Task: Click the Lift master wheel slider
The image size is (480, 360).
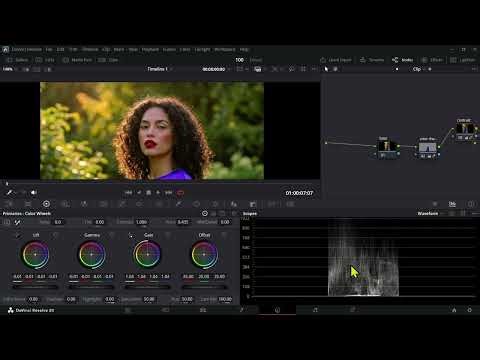Action: tap(35, 287)
